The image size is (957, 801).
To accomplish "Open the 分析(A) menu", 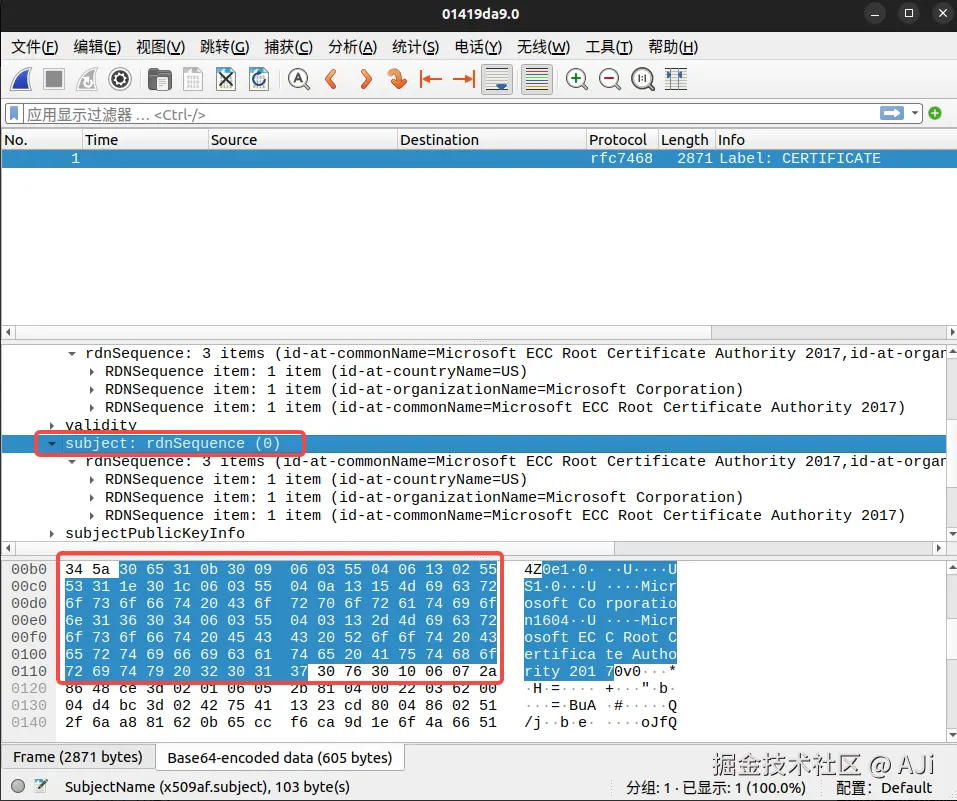I will click(352, 47).
